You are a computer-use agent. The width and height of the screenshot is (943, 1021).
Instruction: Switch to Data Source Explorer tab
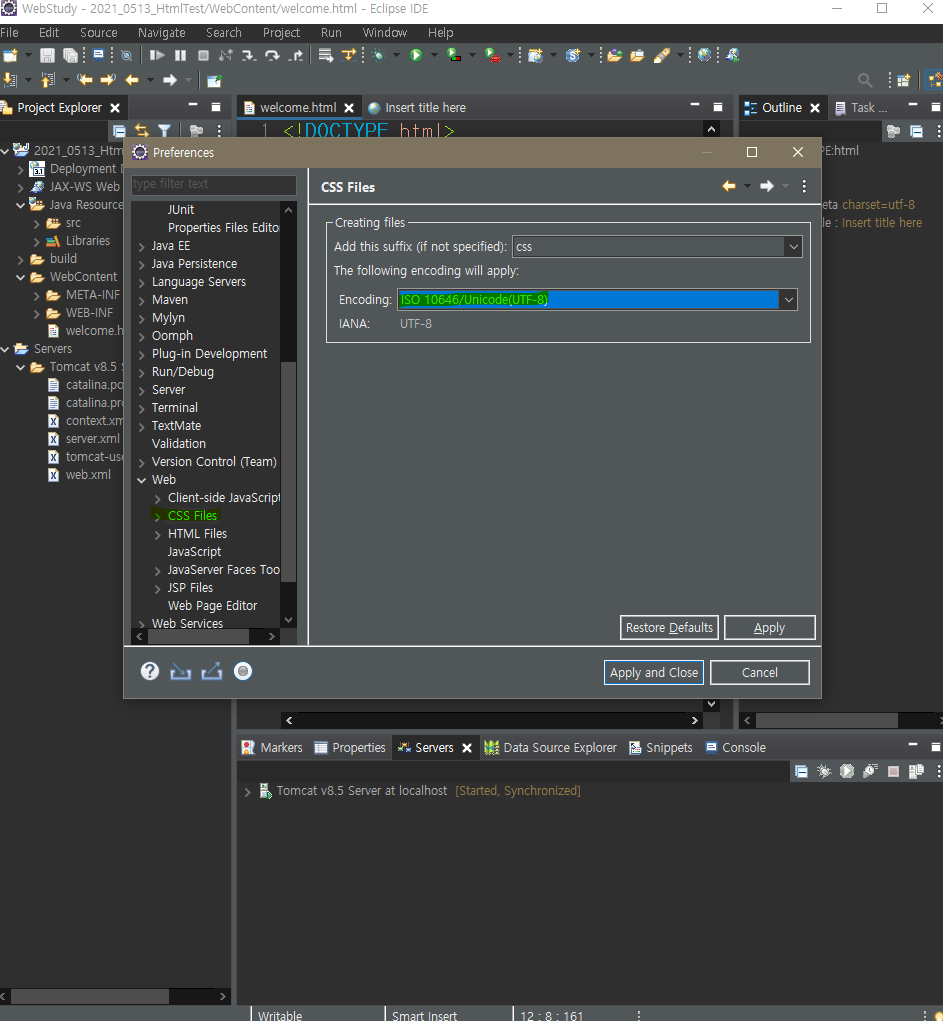click(x=551, y=748)
